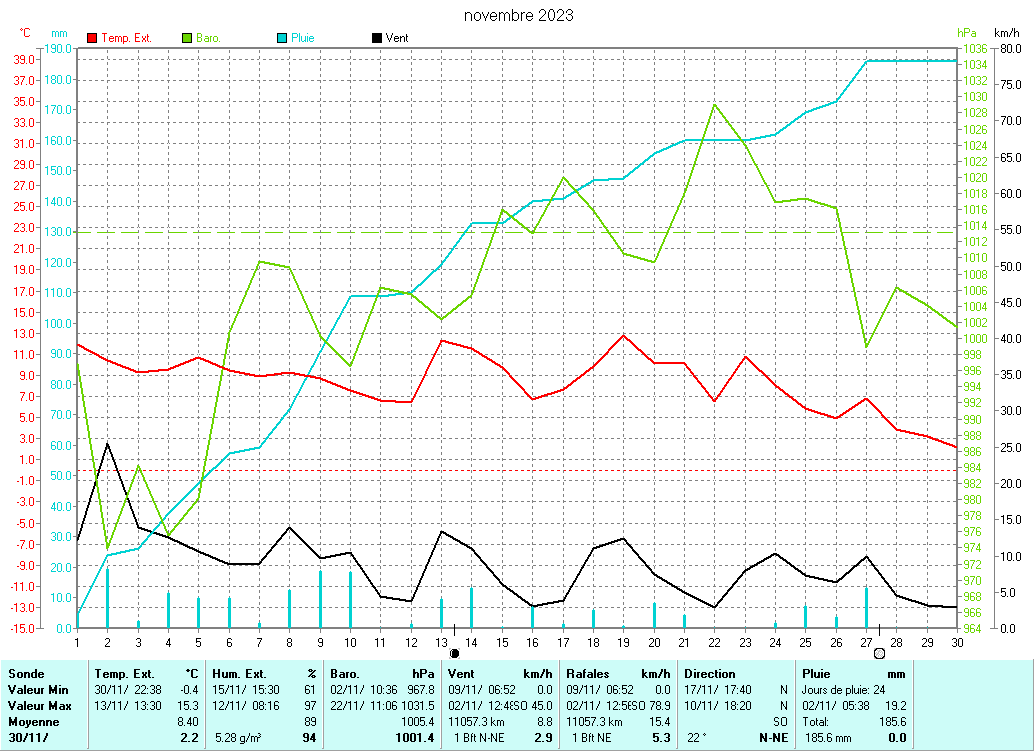Click the red Temp. Ext. legend square
Screen dimensions: 1034x751
tap(93, 38)
